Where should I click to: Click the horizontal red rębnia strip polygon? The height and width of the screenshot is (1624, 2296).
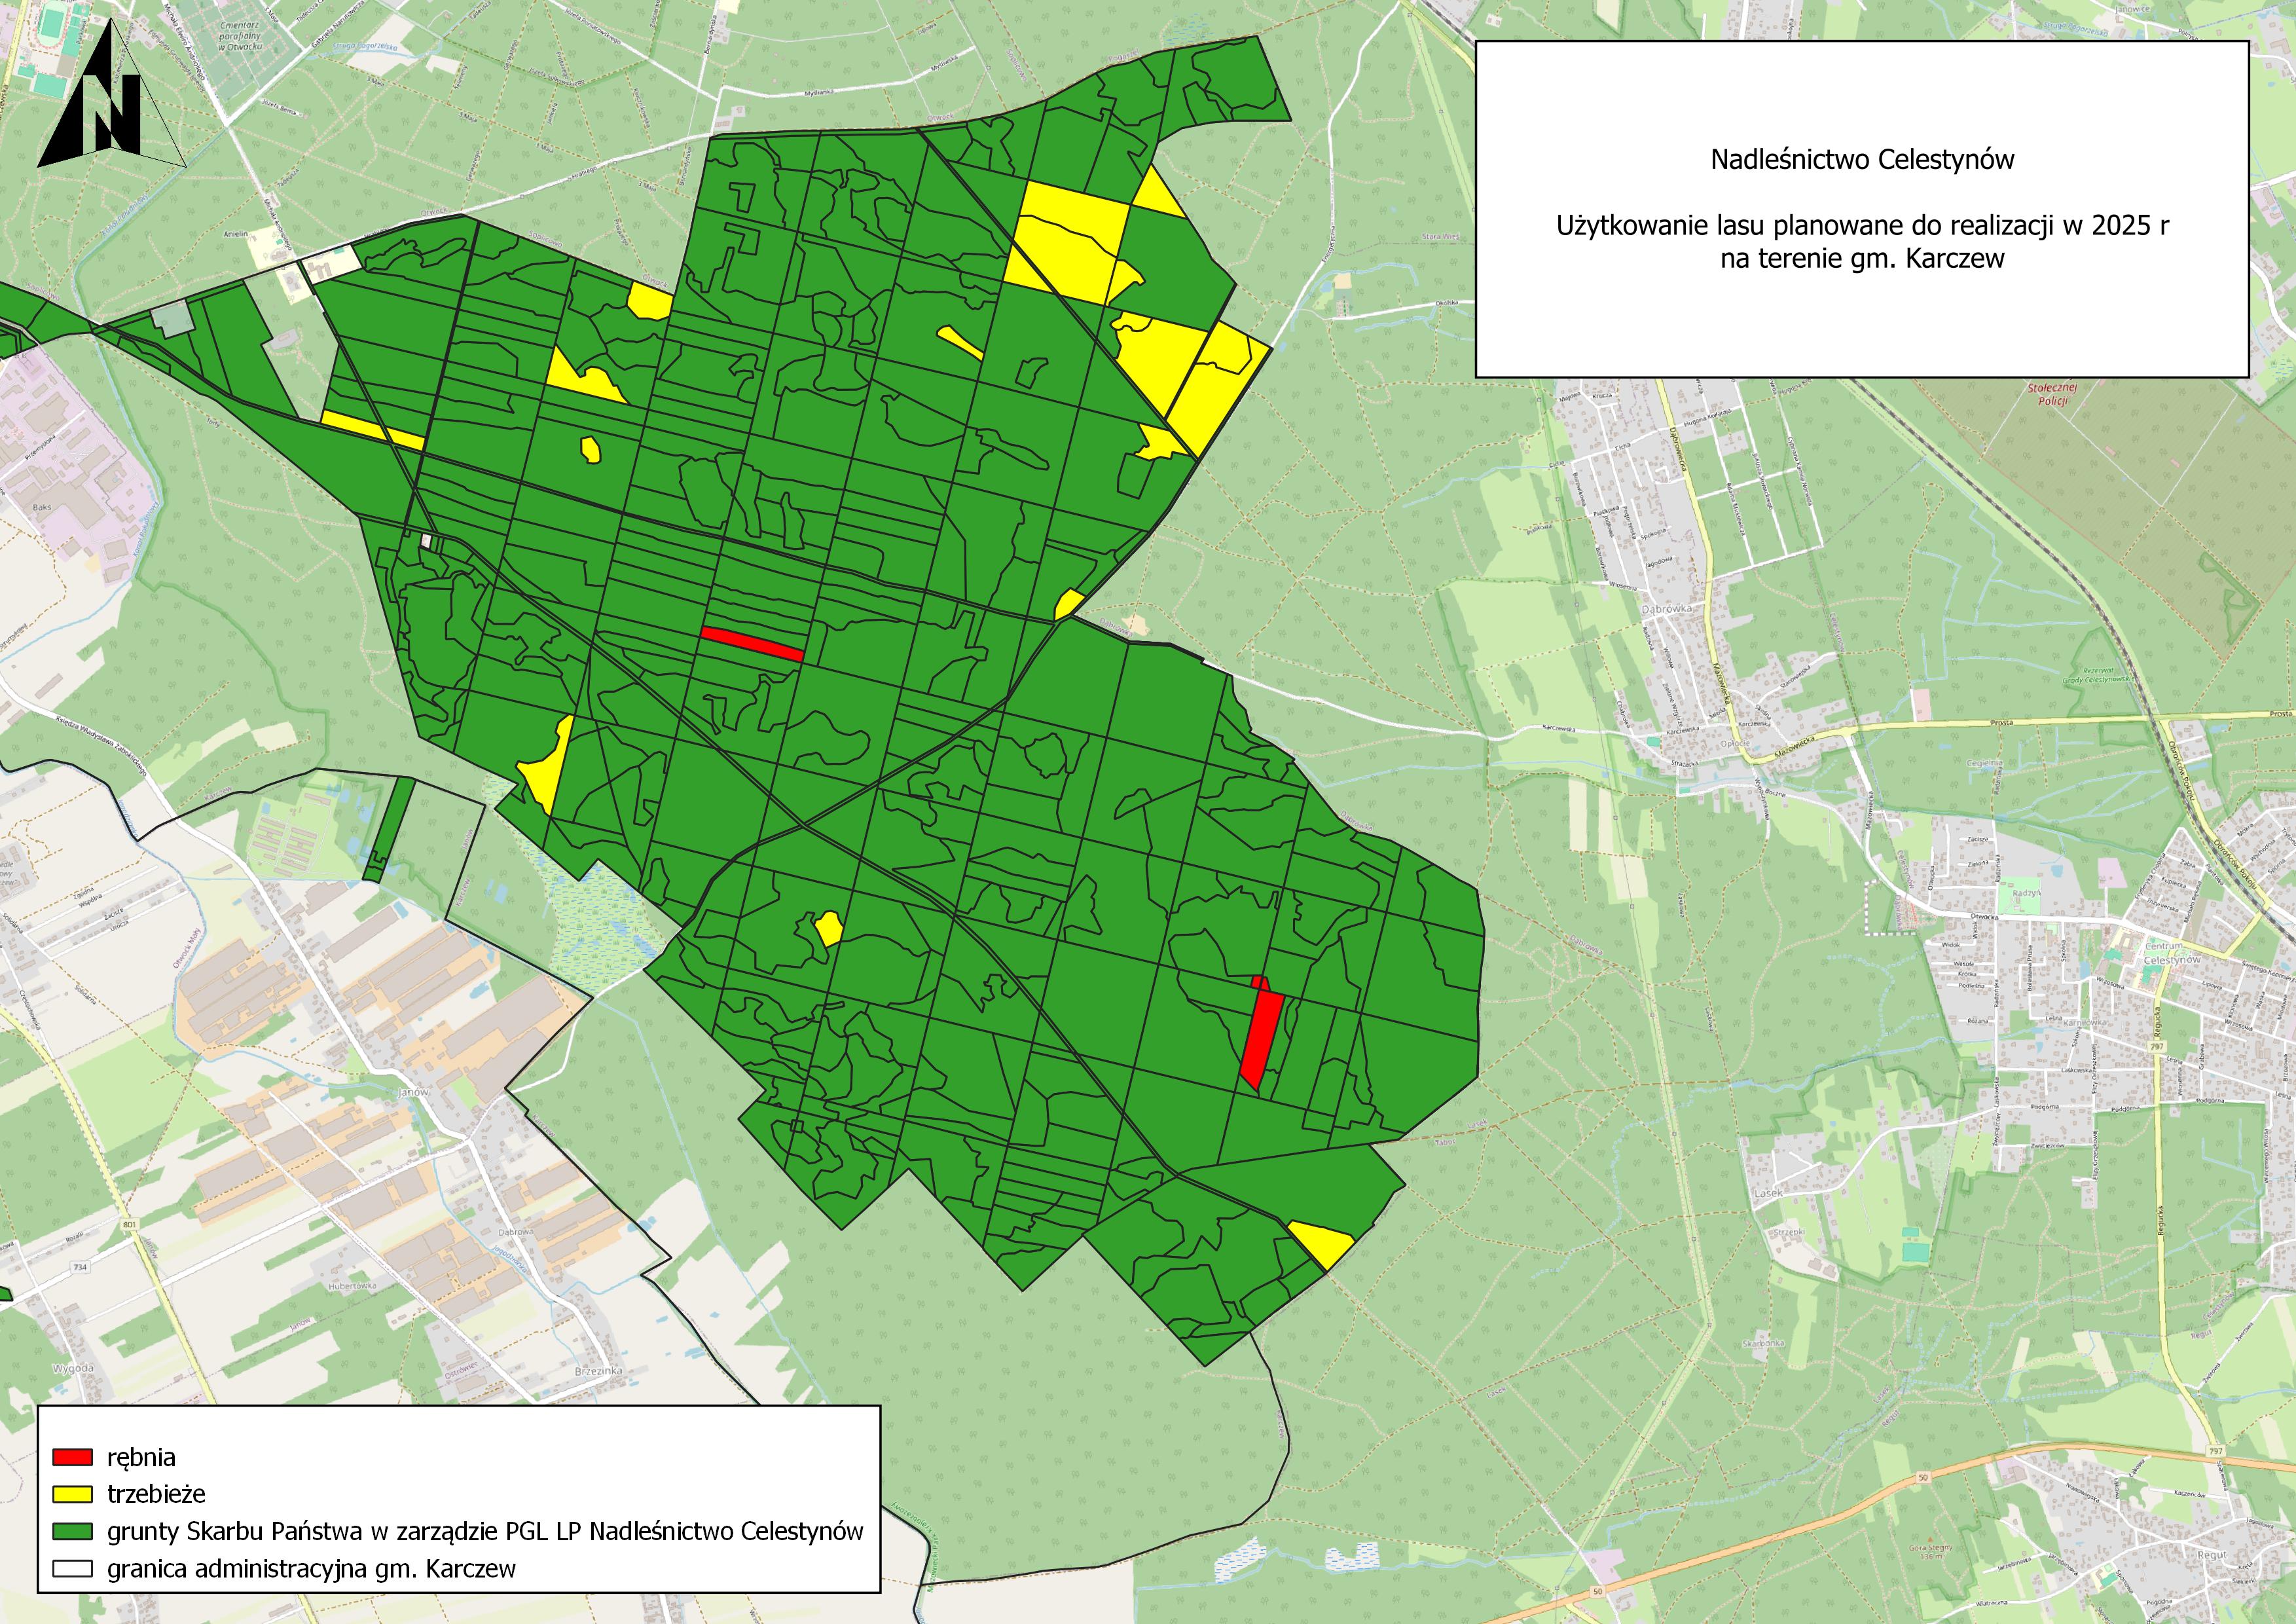point(752,644)
